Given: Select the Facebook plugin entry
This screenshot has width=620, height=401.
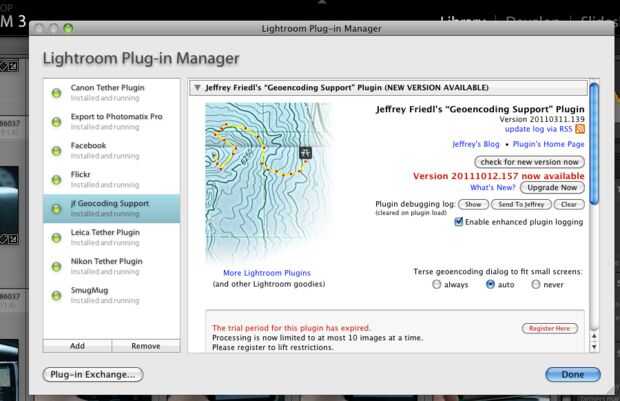Looking at the screenshot, I should (x=112, y=151).
